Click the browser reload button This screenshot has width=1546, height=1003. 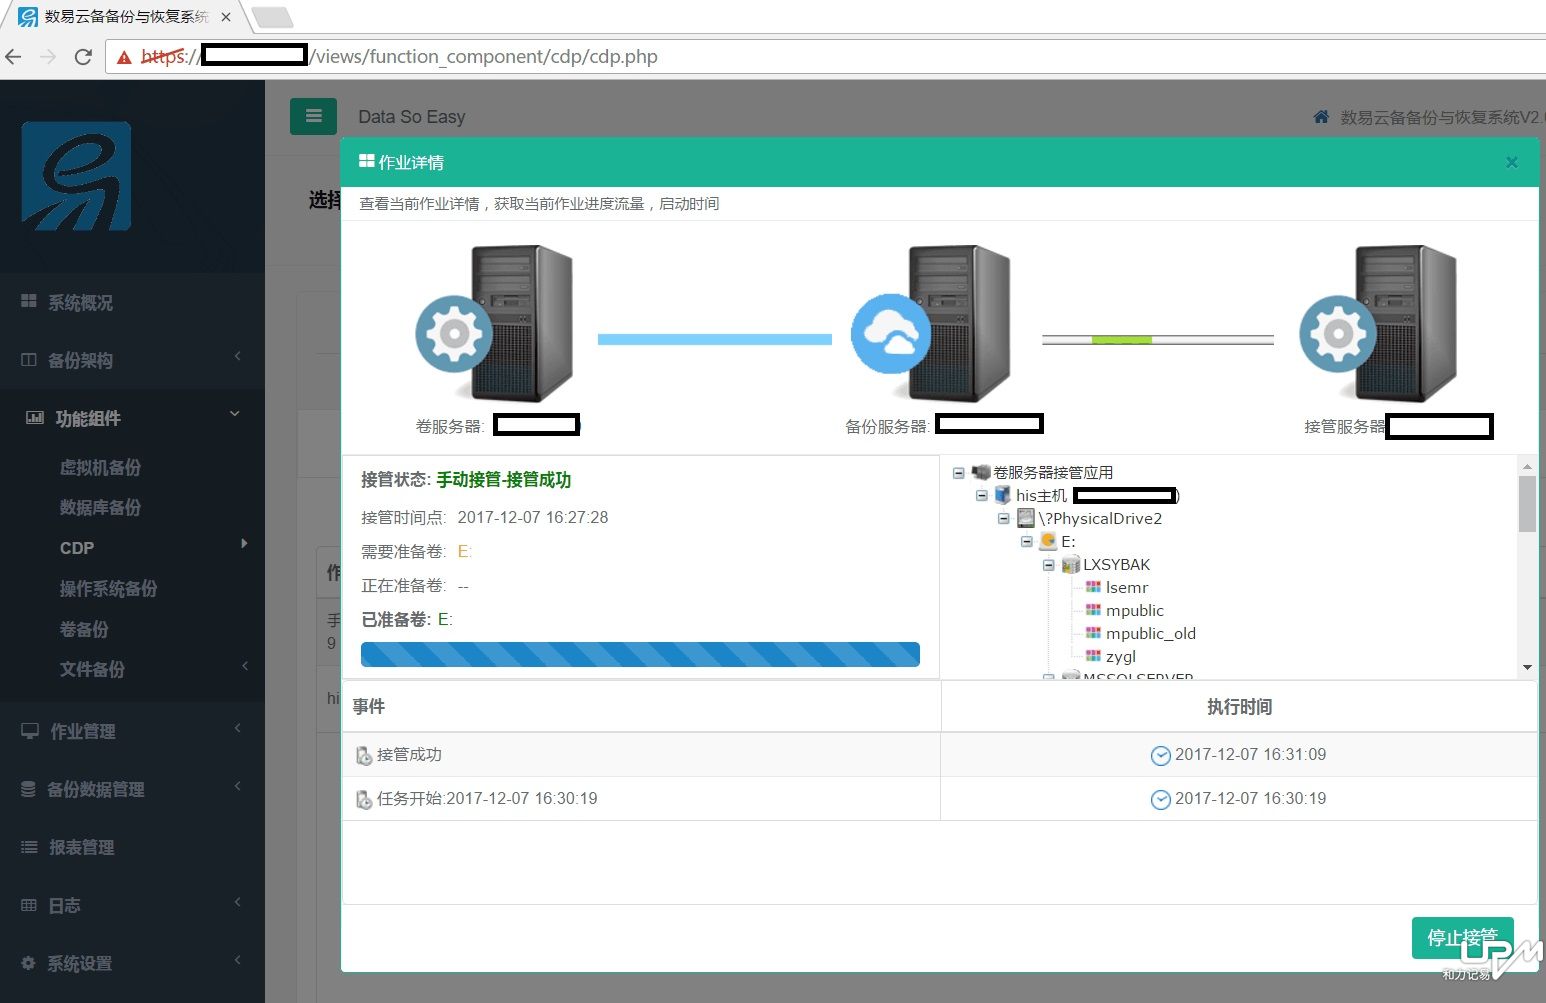pos(83,57)
